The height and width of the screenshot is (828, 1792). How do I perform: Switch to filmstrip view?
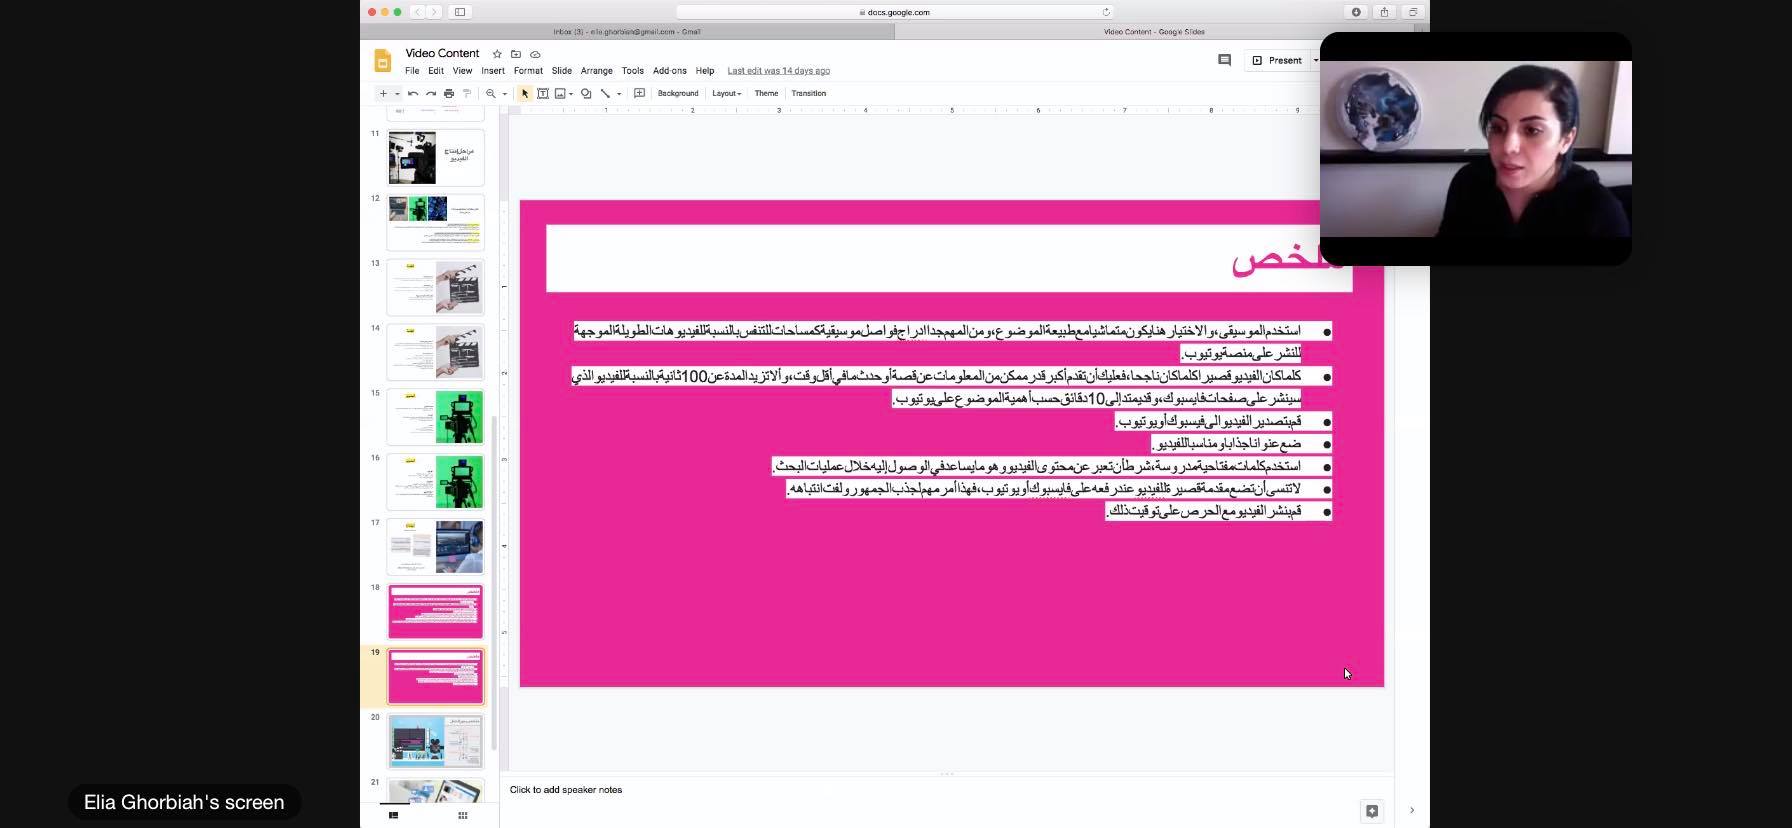coord(393,815)
